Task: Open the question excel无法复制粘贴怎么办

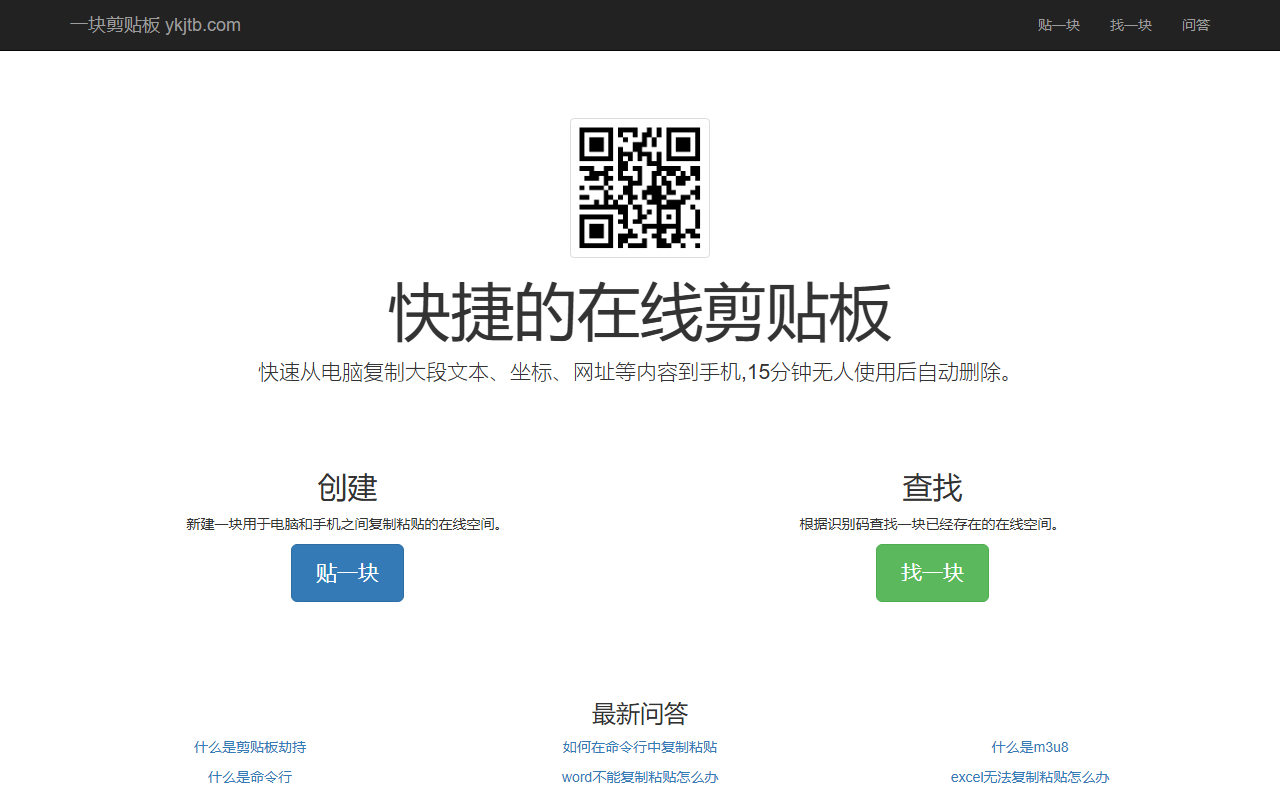Action: 1030,777
